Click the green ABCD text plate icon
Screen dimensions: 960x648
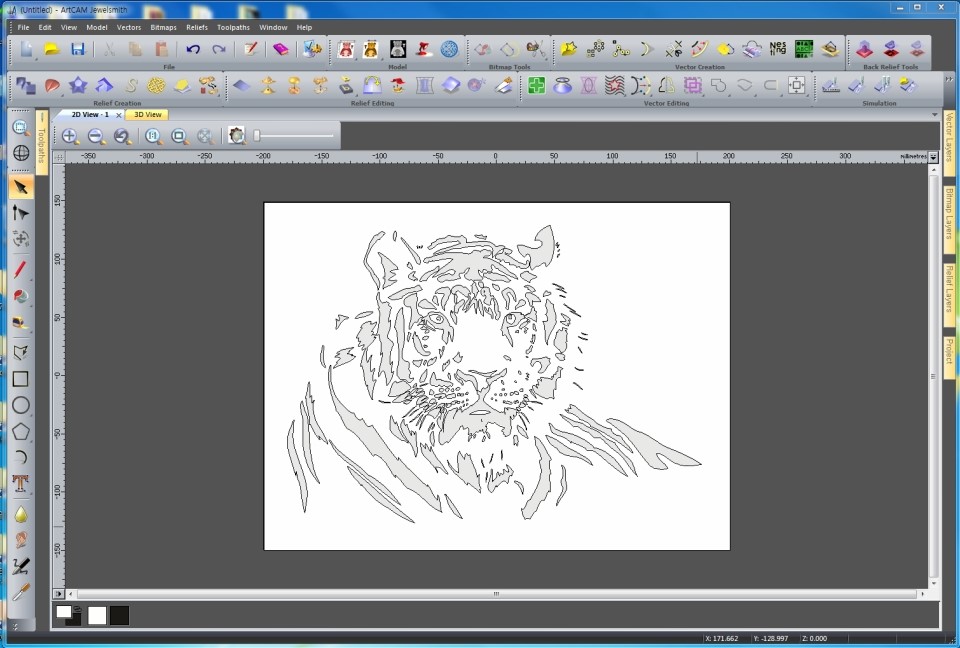[803, 49]
